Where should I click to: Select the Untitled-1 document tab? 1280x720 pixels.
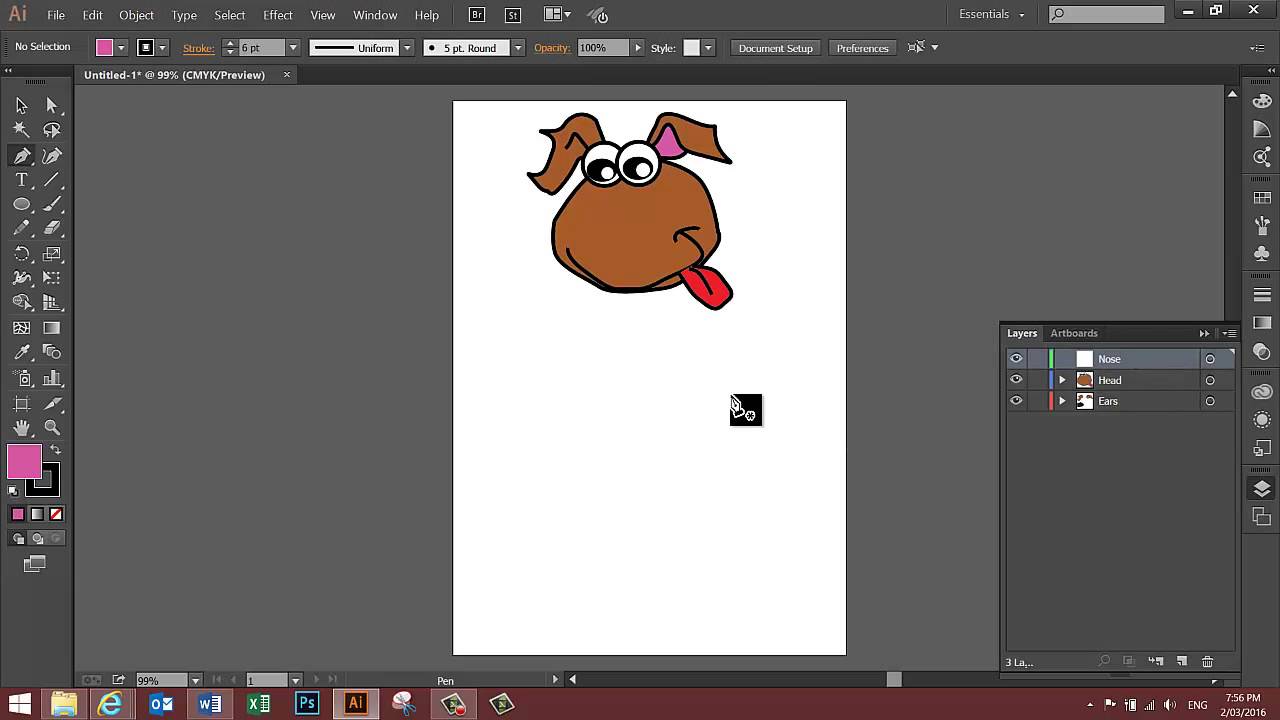click(x=175, y=75)
